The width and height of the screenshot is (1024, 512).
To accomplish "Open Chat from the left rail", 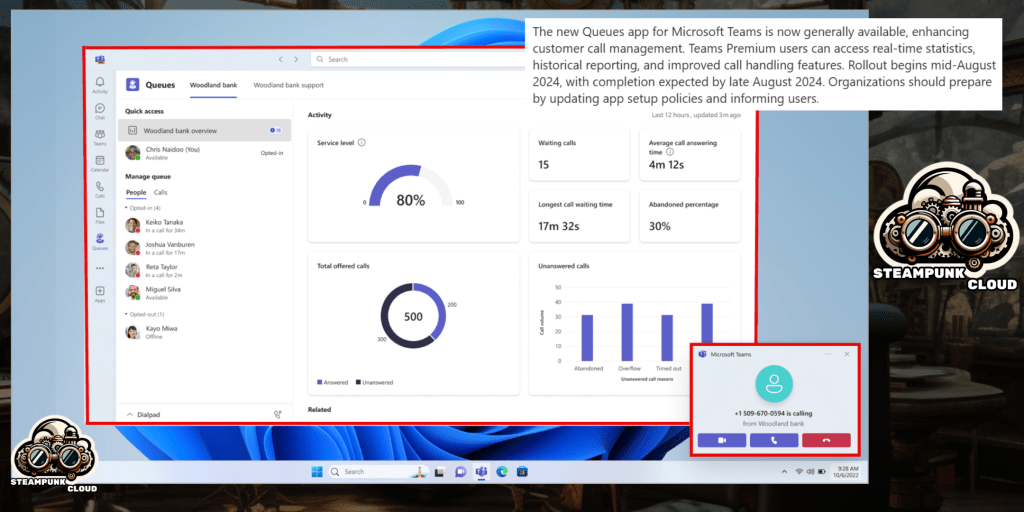I will (x=100, y=110).
